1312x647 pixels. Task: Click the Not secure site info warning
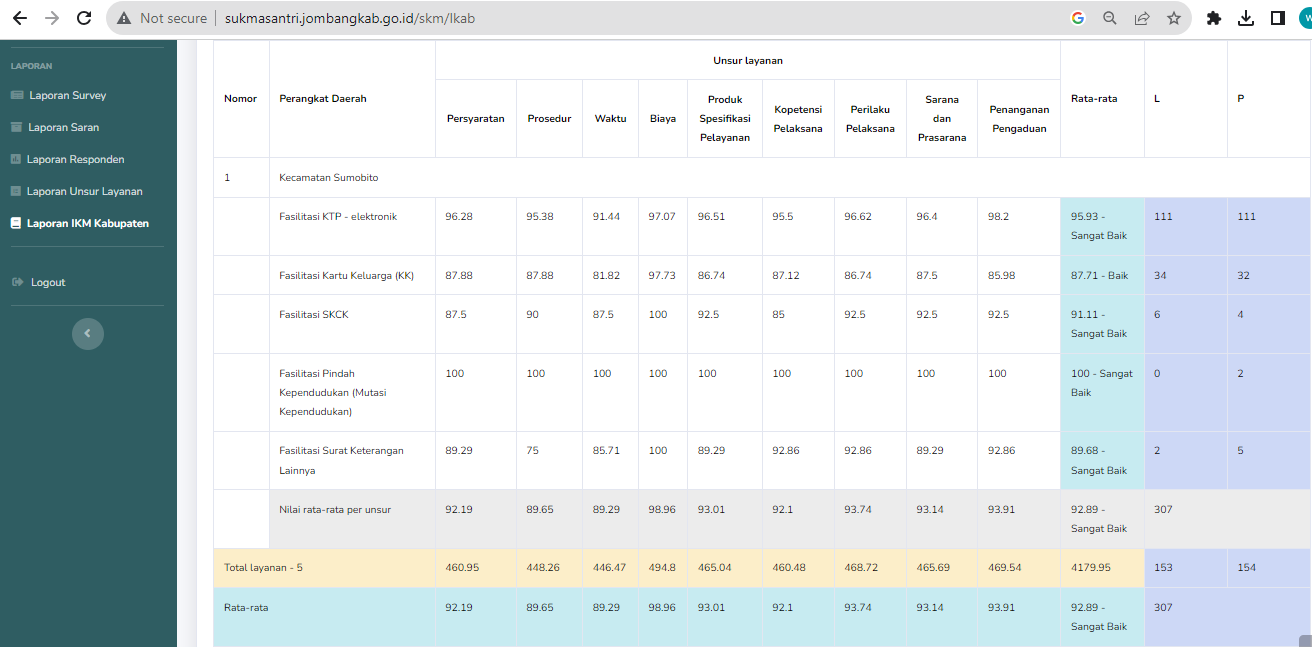[162, 18]
